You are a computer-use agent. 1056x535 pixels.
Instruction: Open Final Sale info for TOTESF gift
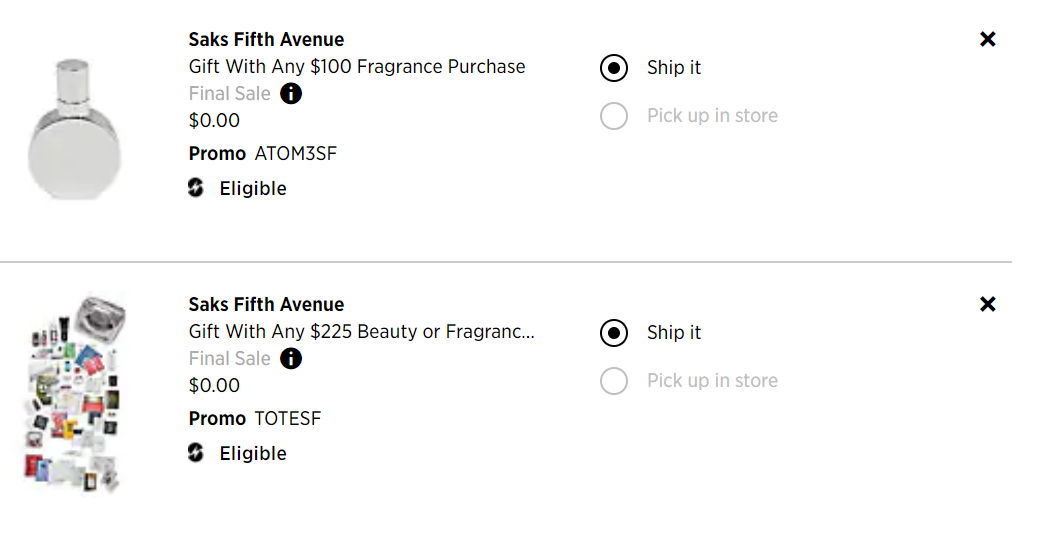[x=291, y=358]
